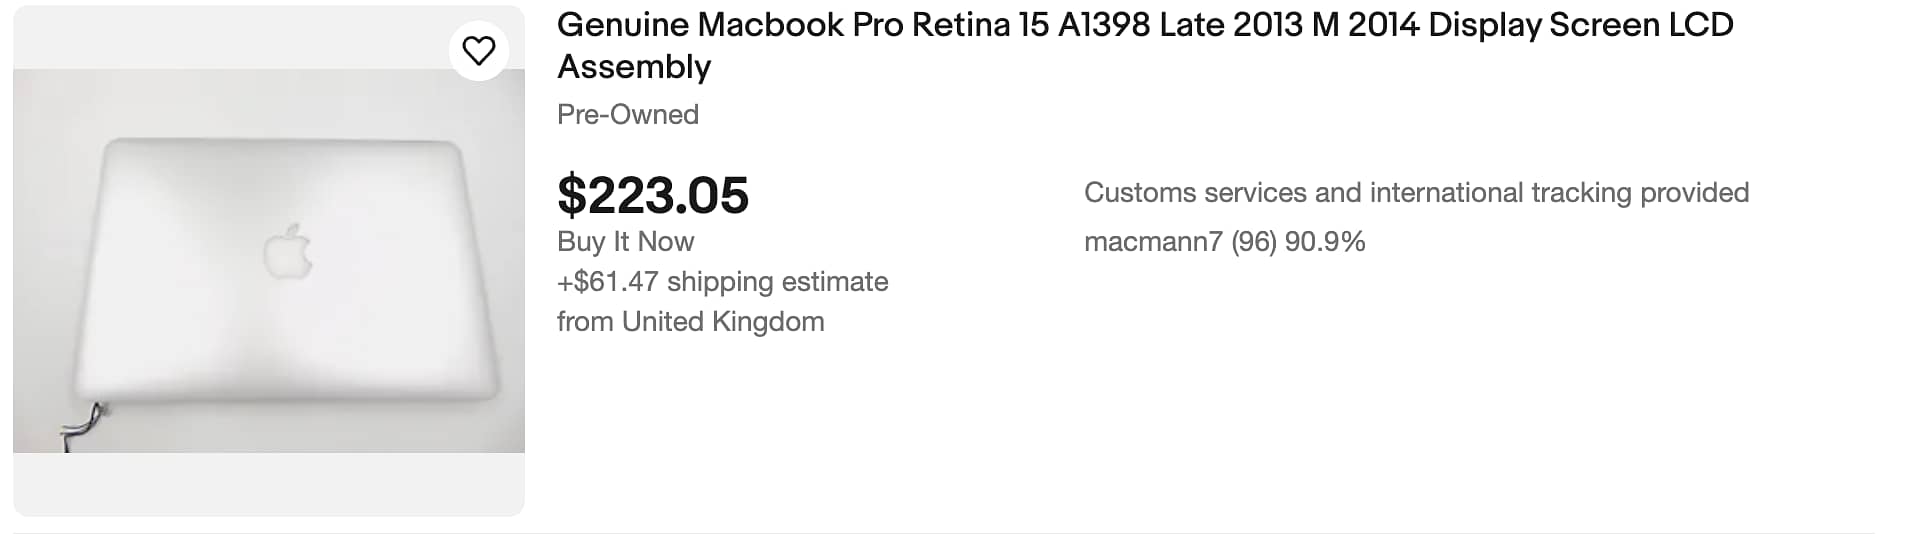Viewport: 1912px width, 534px height.
Task: Click the (96) feedback count
Action: 1253,241
